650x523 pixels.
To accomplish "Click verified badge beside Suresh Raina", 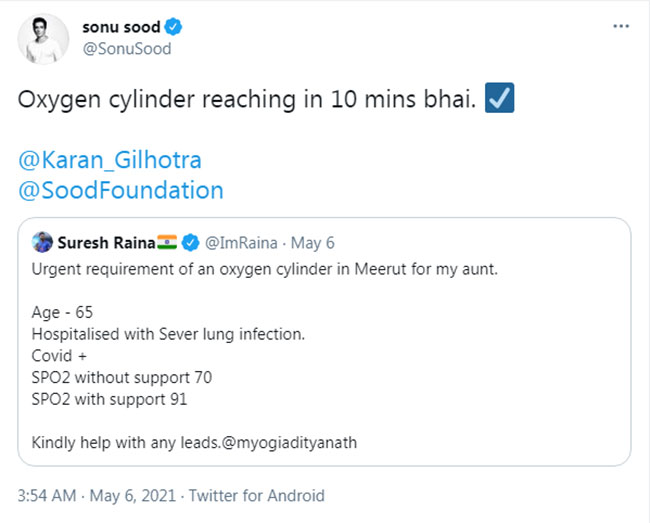I will pos(192,242).
